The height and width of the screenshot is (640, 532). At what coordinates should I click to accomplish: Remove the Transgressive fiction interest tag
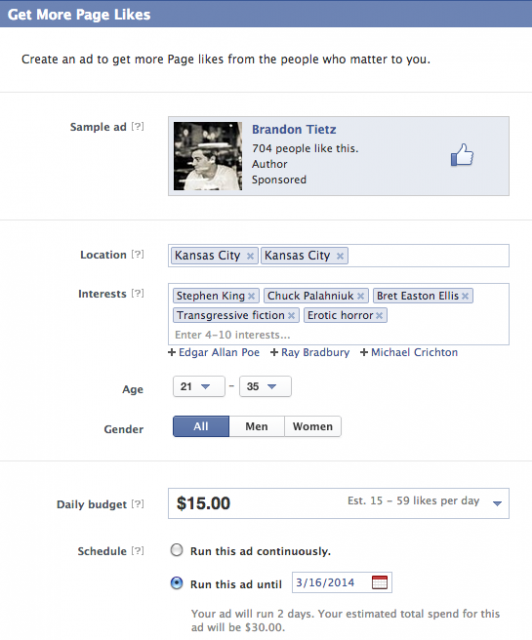[x=291, y=316]
